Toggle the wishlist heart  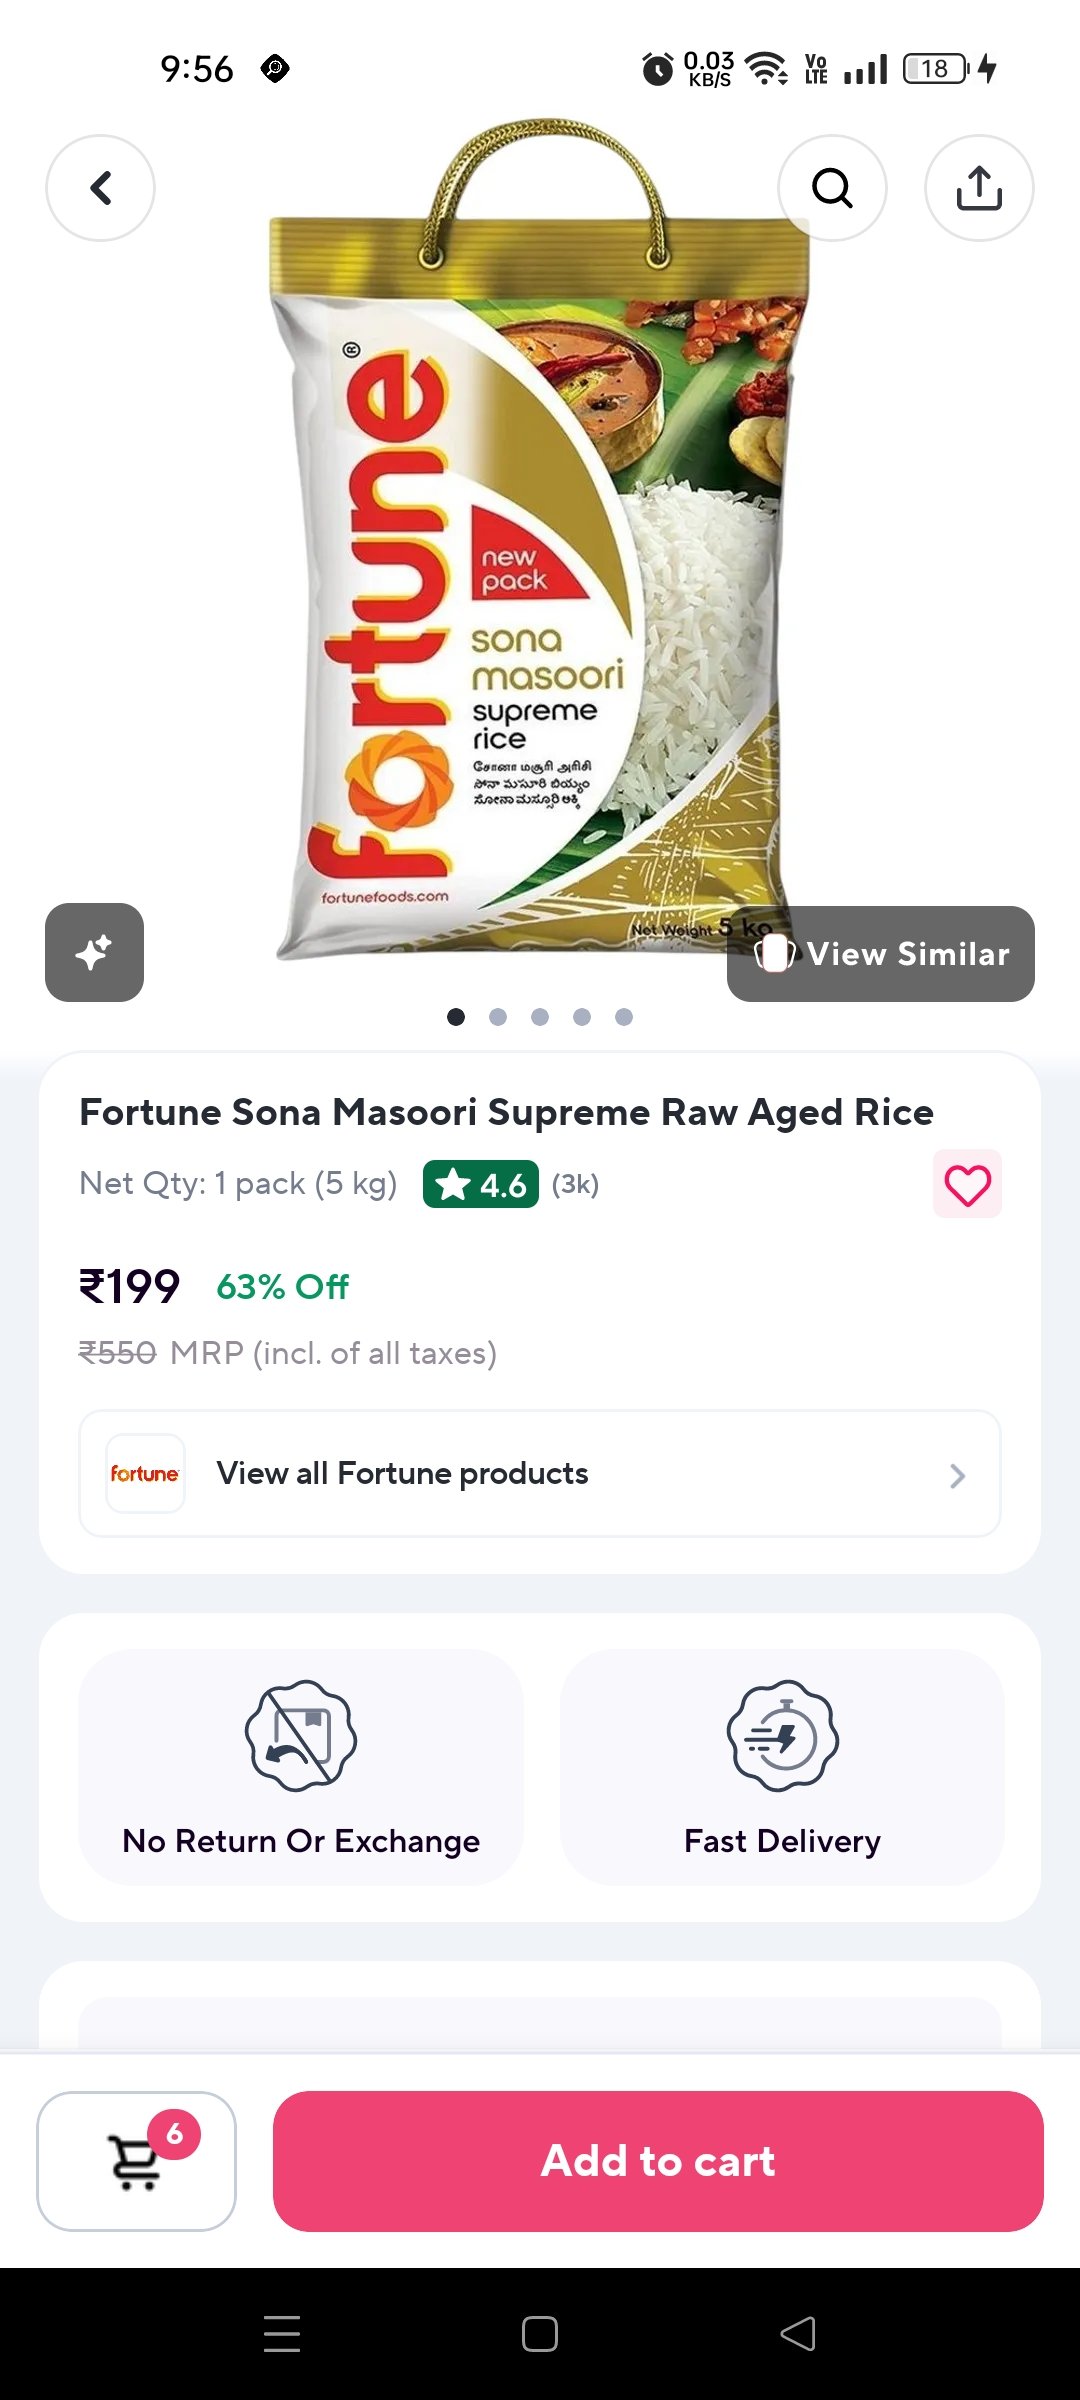point(967,1185)
